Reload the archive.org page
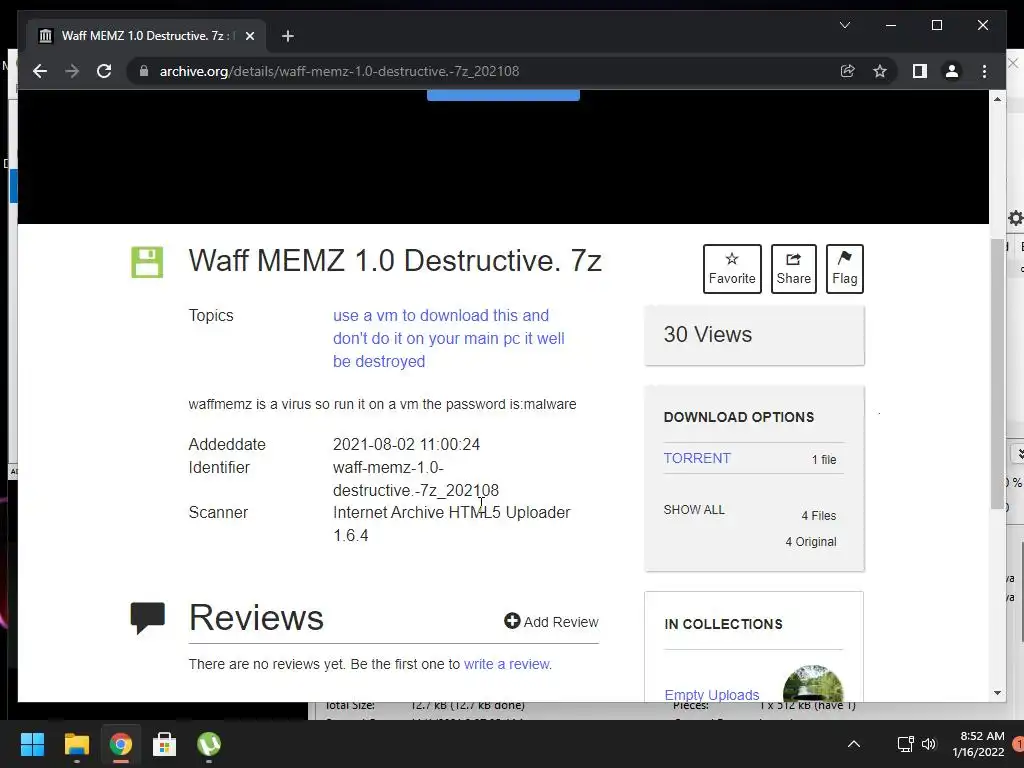Viewport: 1024px width, 768px height. pos(104,71)
